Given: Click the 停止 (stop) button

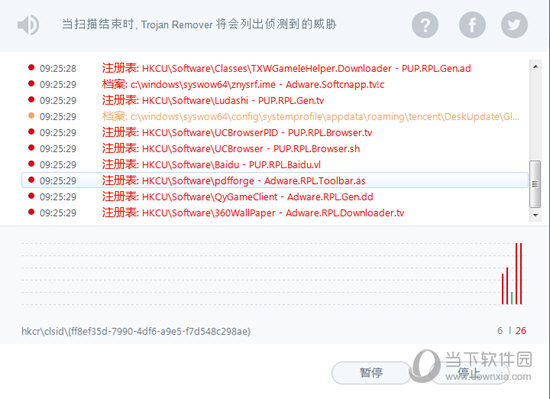Looking at the screenshot, I should pyautogui.click(x=470, y=373).
